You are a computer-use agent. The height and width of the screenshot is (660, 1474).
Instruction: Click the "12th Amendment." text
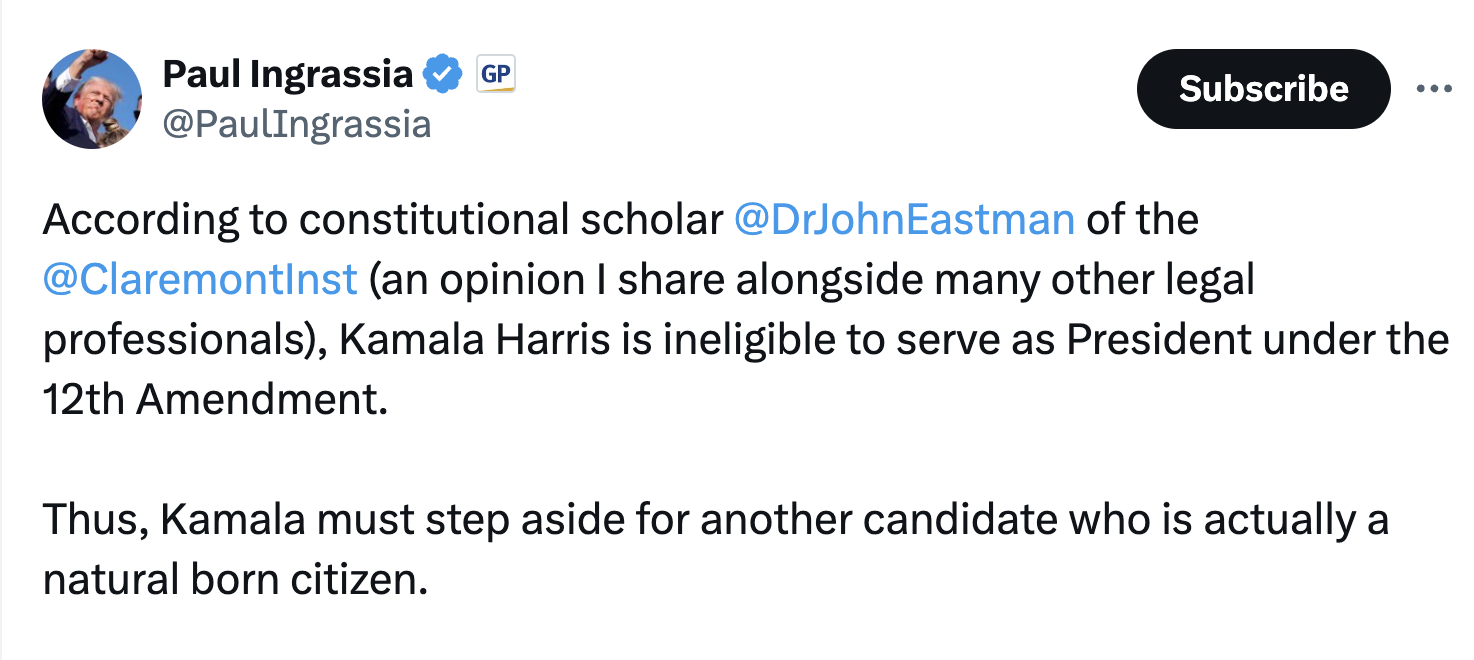(214, 399)
